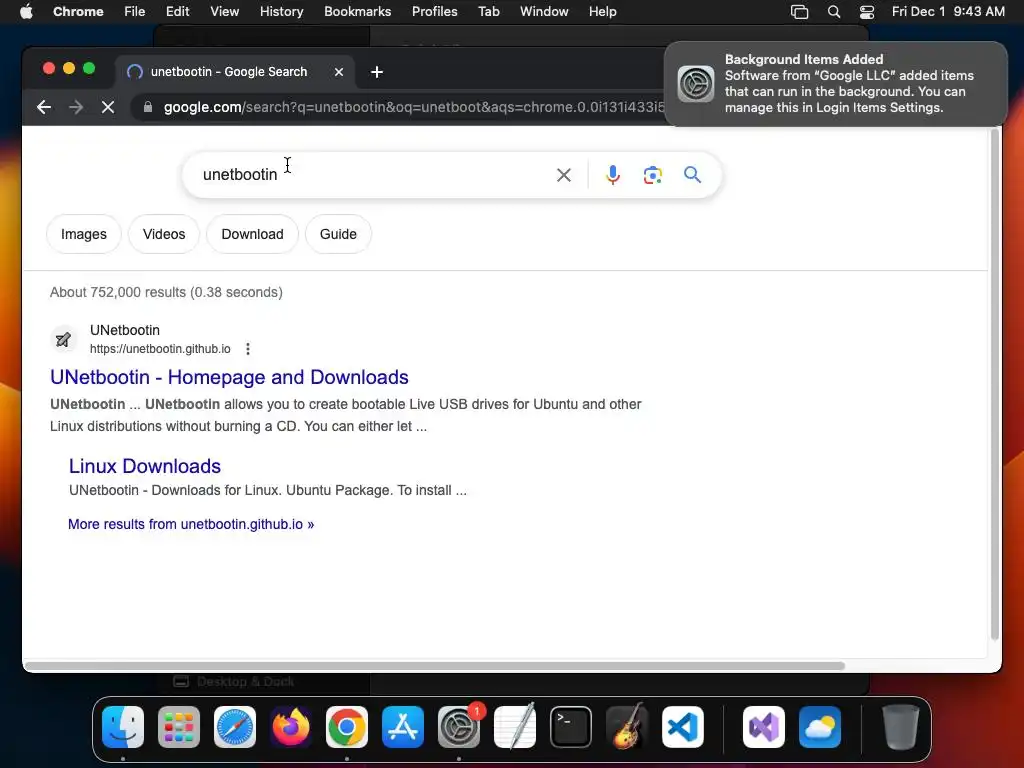Open Finder from the Dock
This screenshot has height=768, width=1024.
(x=123, y=727)
